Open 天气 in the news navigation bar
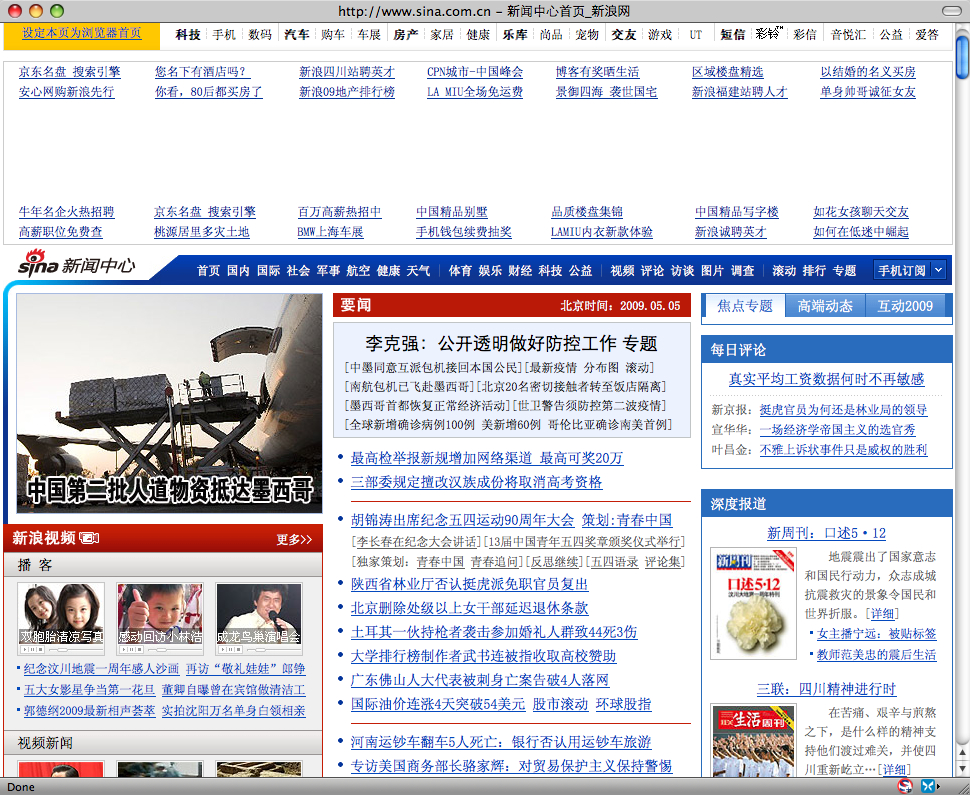970x795 pixels. [418, 270]
